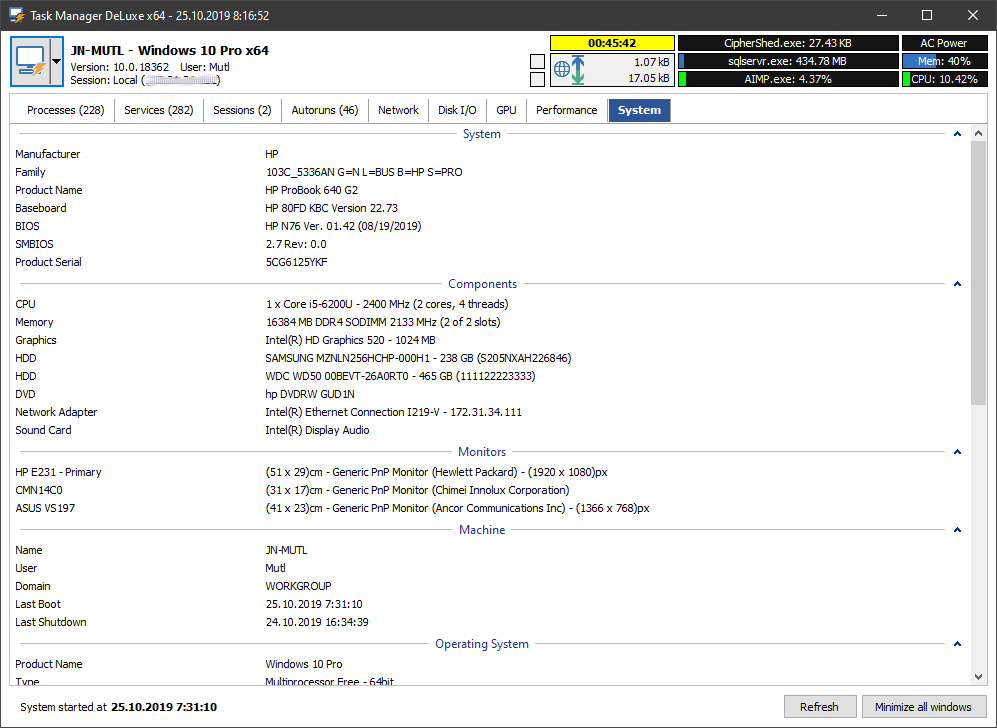The image size is (997, 728).
Task: Click the computer power icon in header
Action: 31,62
